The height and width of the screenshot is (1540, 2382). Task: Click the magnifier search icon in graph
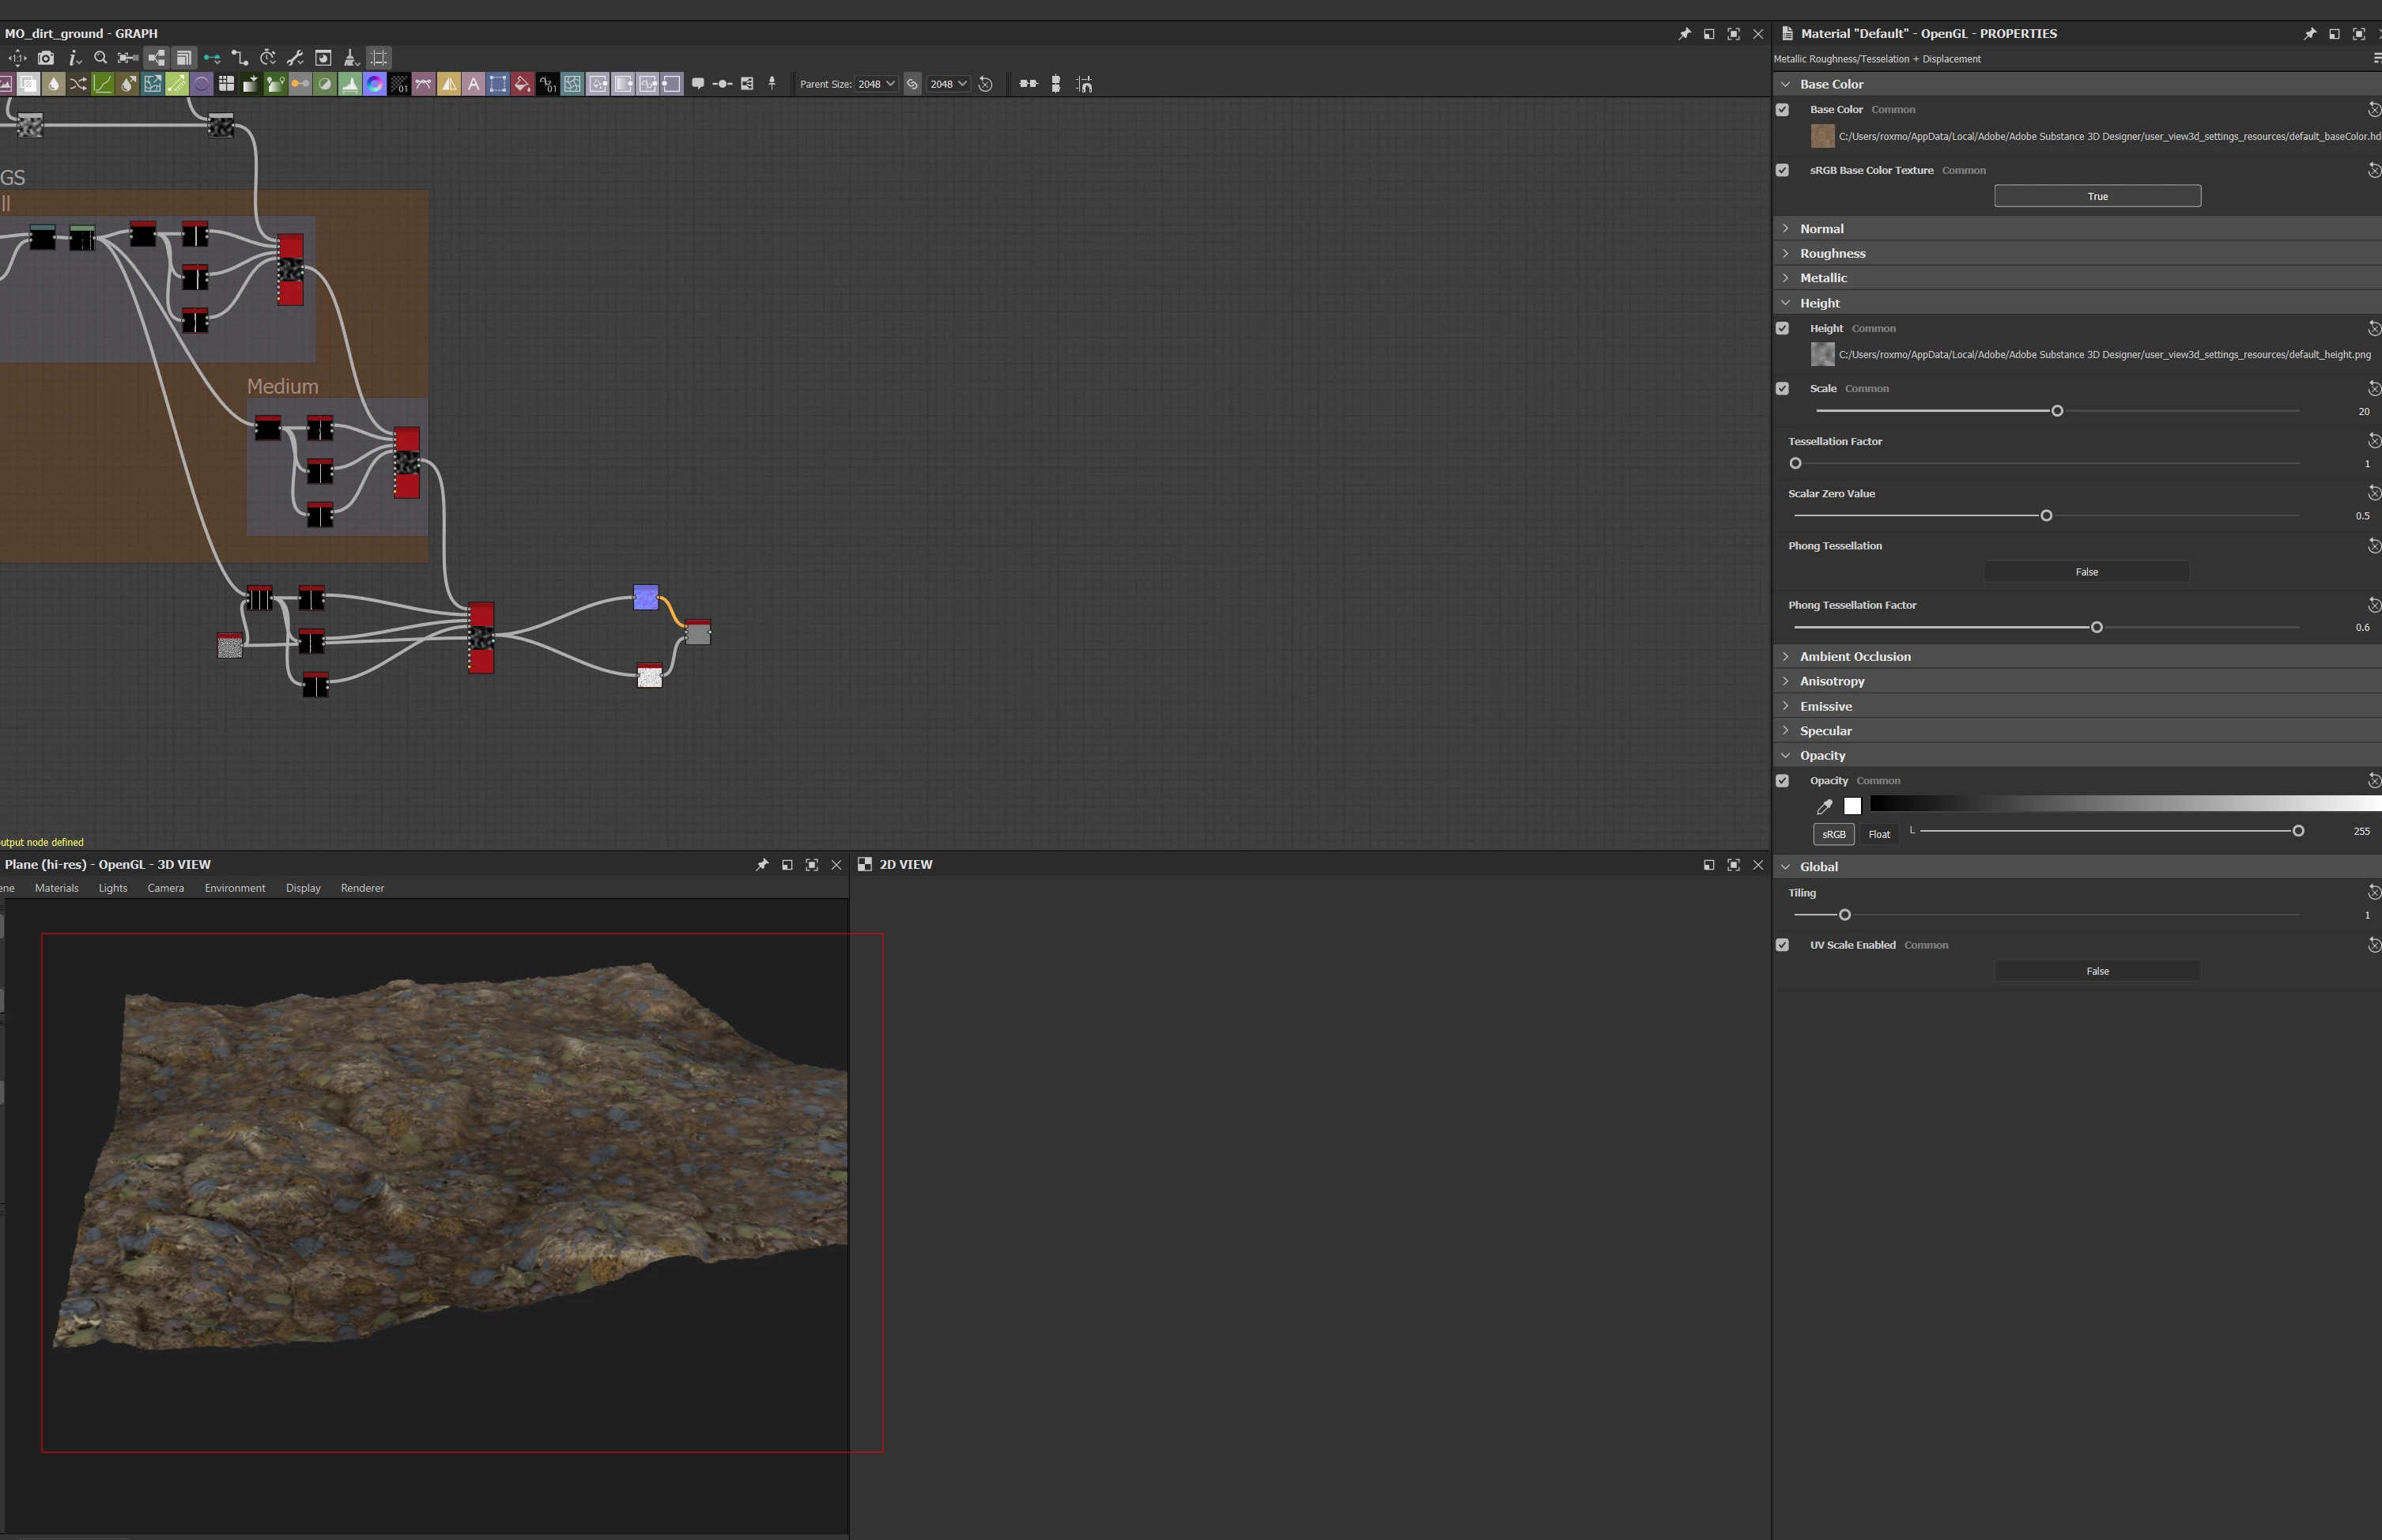pyautogui.click(x=100, y=58)
